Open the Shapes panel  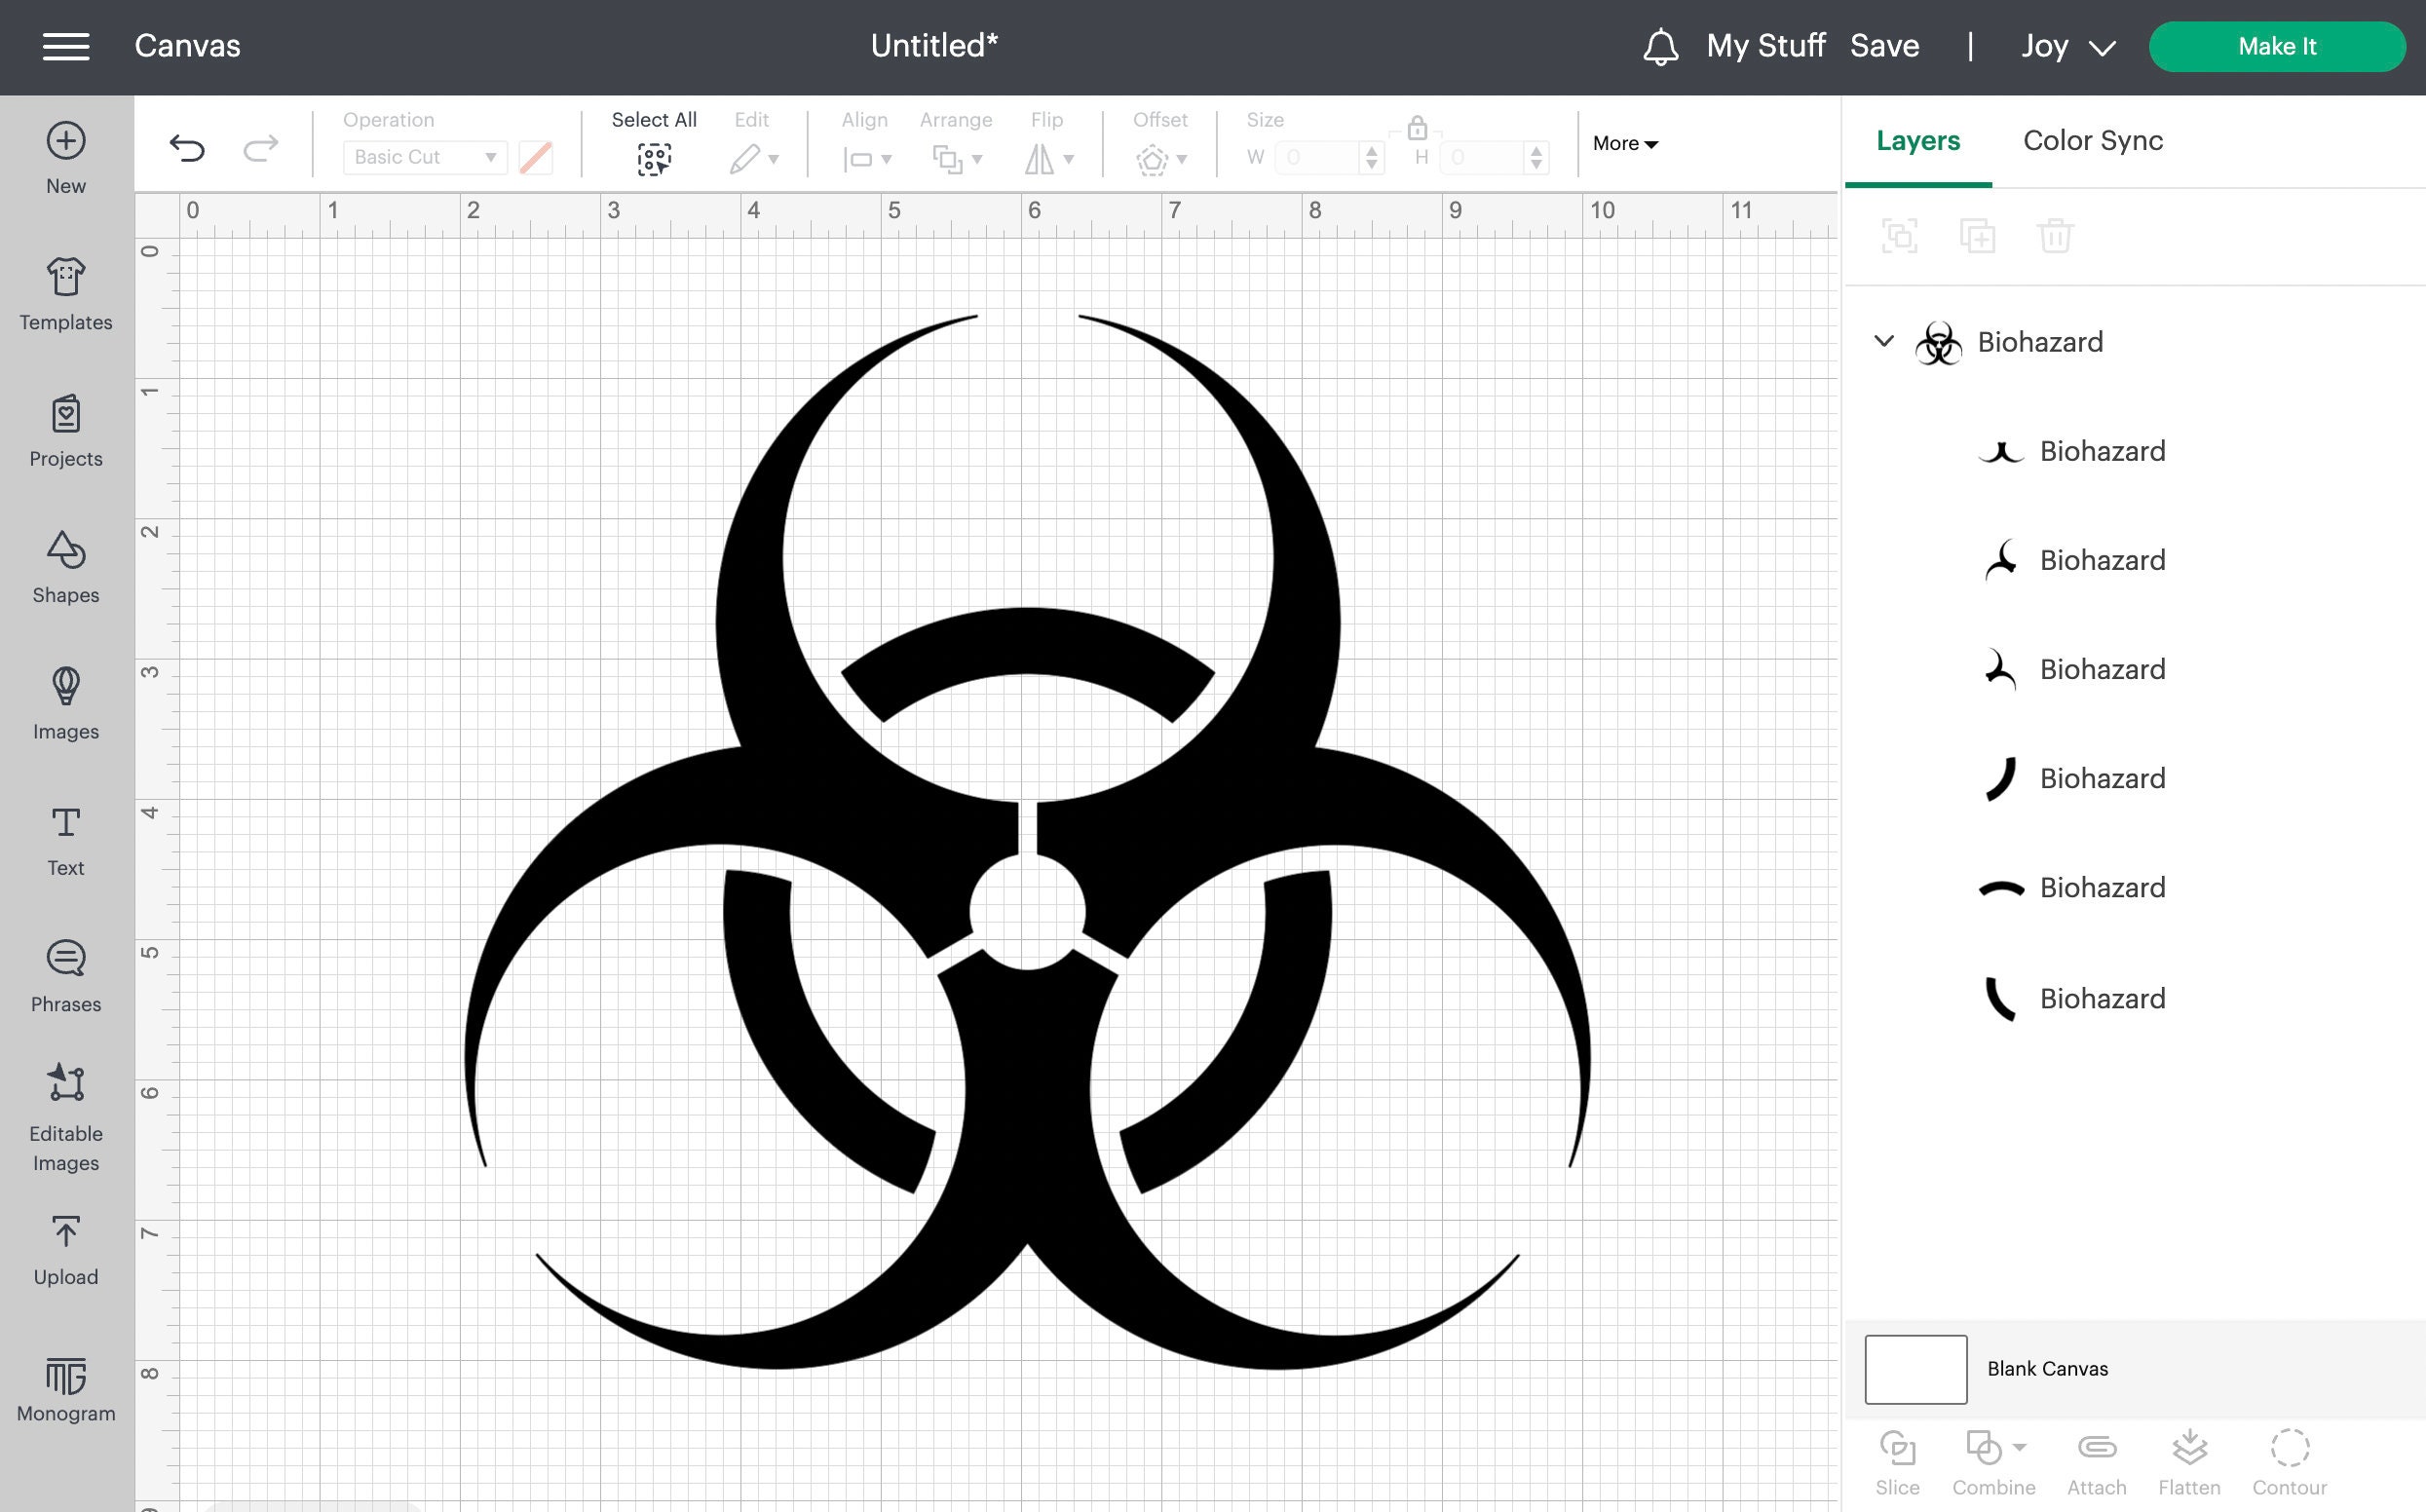click(x=65, y=565)
